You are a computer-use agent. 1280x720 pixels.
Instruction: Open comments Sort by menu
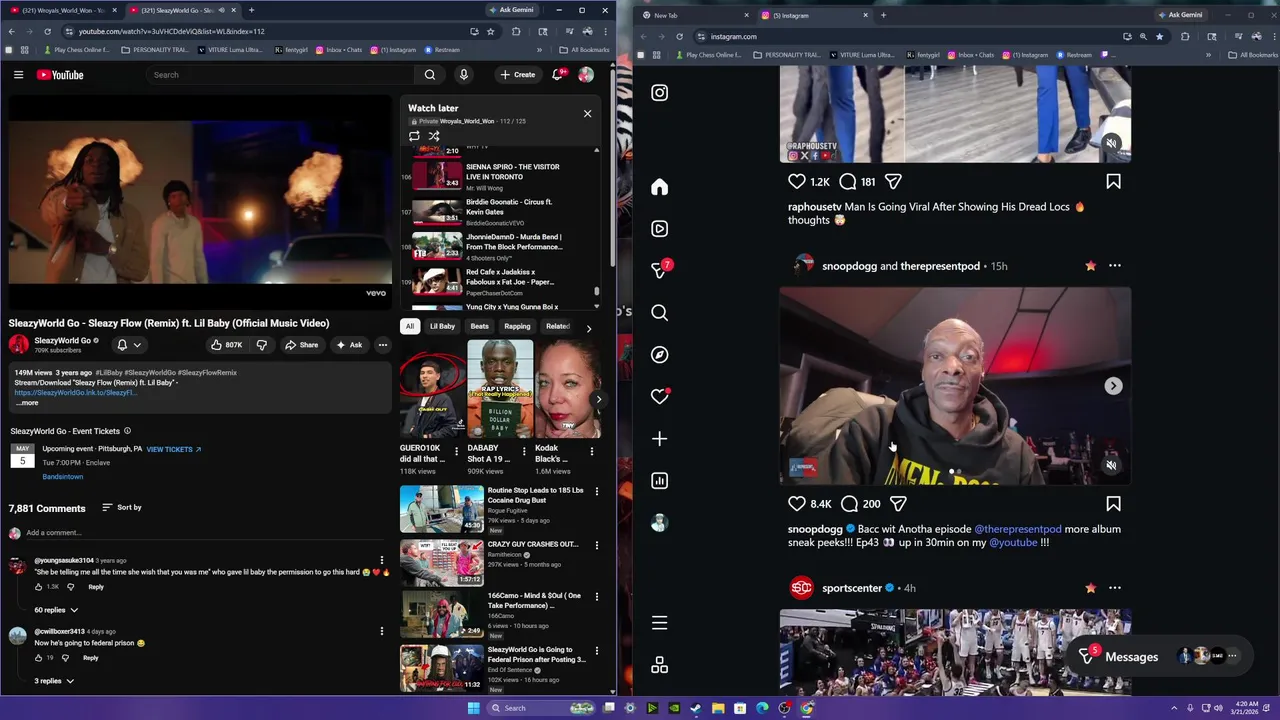[122, 508]
